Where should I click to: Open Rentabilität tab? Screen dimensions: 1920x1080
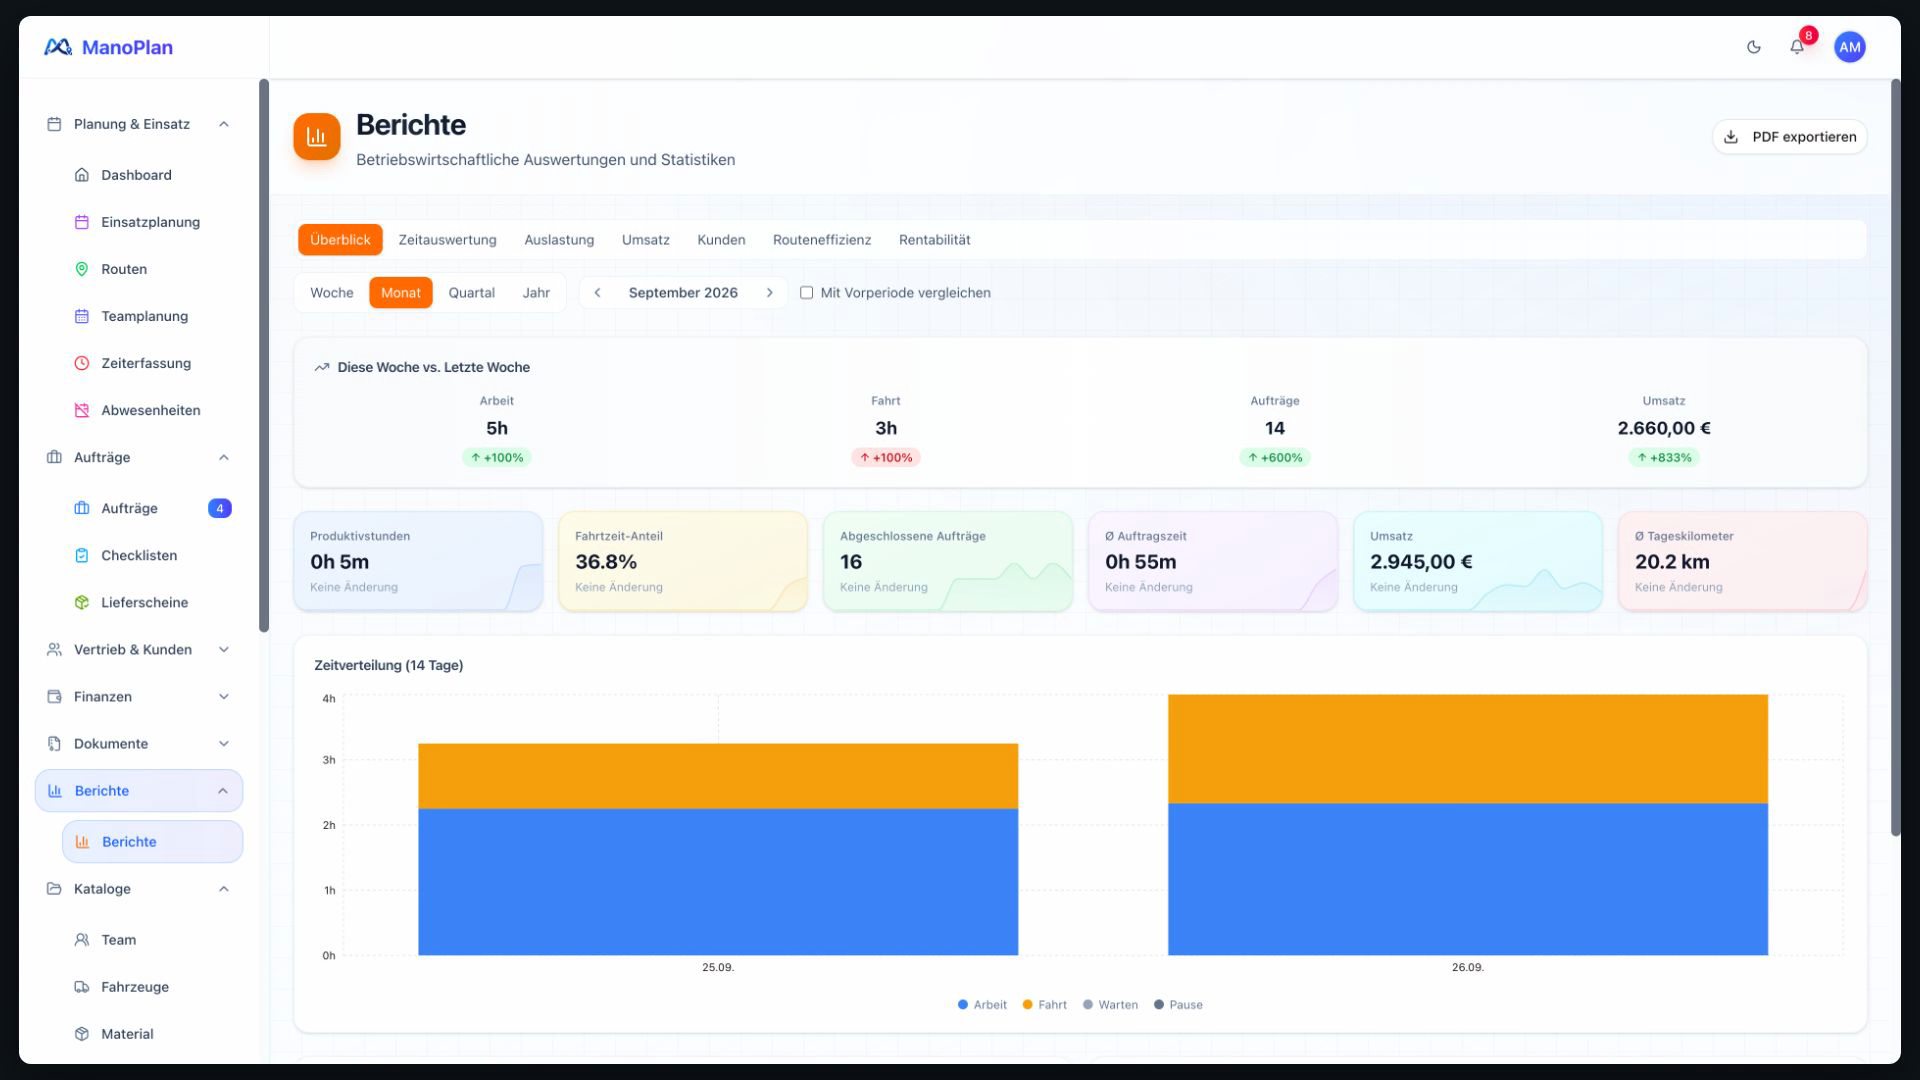tap(934, 240)
